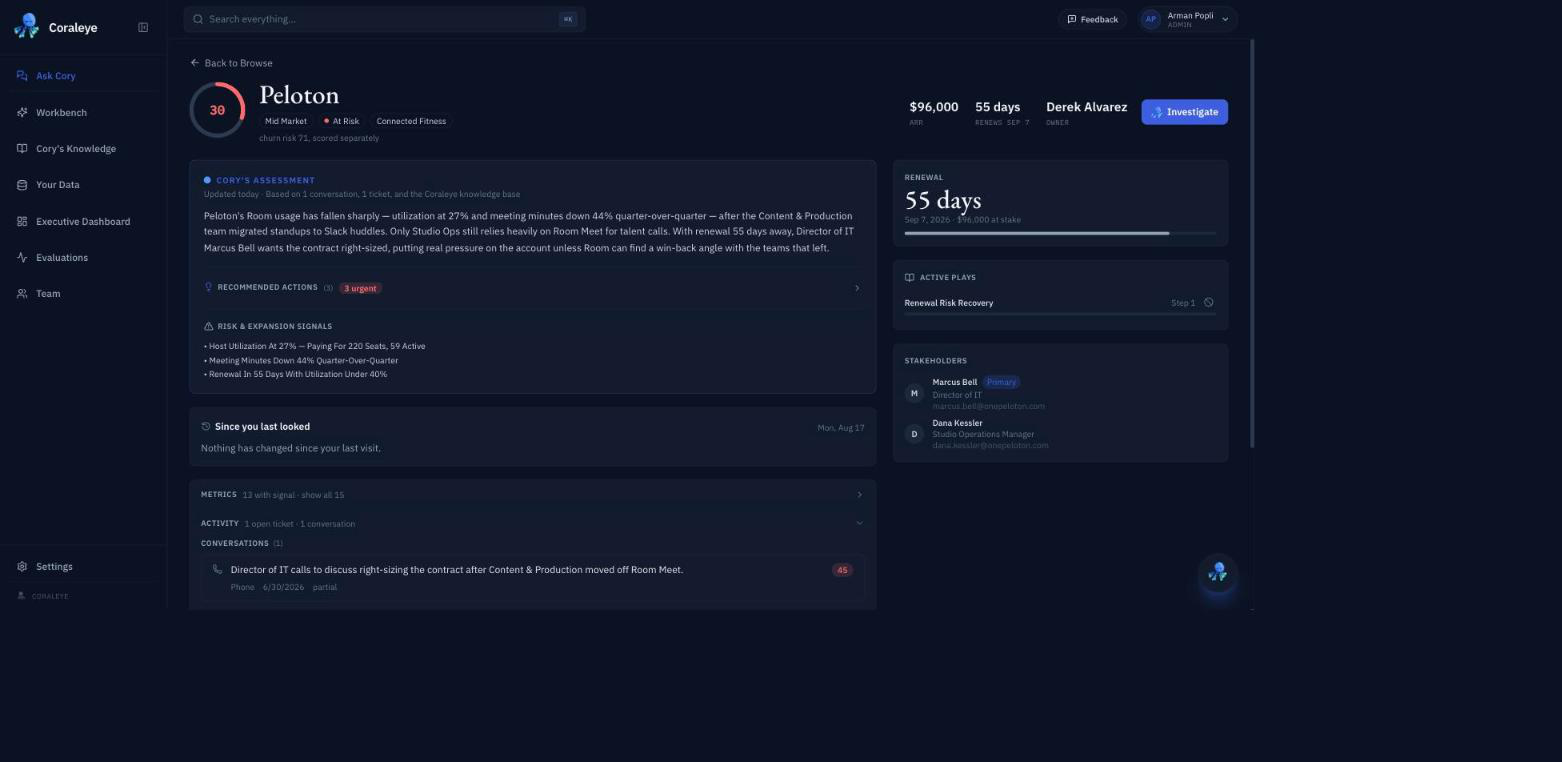Click the Executive Dashboard grid icon
Image resolution: width=1562 pixels, height=762 pixels.
pos(22,222)
